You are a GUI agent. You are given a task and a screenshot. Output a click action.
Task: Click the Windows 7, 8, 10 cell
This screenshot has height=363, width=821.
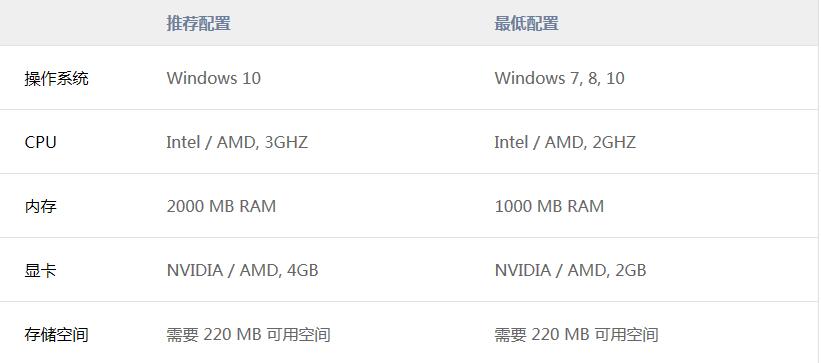coord(559,79)
